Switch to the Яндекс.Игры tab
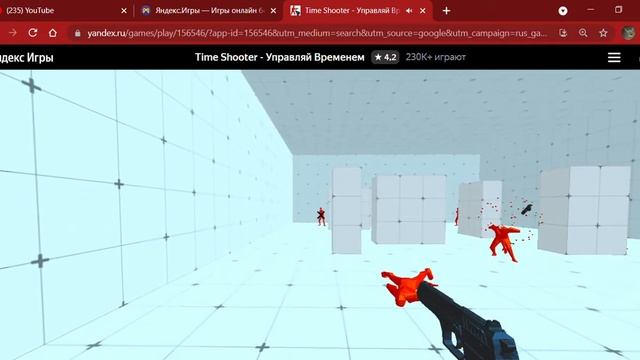Screen dimensions: 640x360 click(x=208, y=11)
